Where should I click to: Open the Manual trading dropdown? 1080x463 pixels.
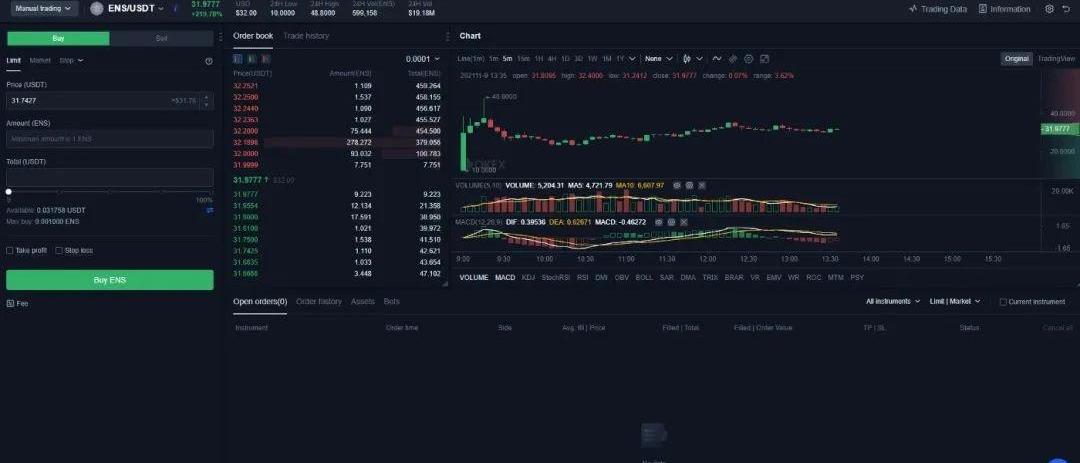pyautogui.click(x=43, y=9)
